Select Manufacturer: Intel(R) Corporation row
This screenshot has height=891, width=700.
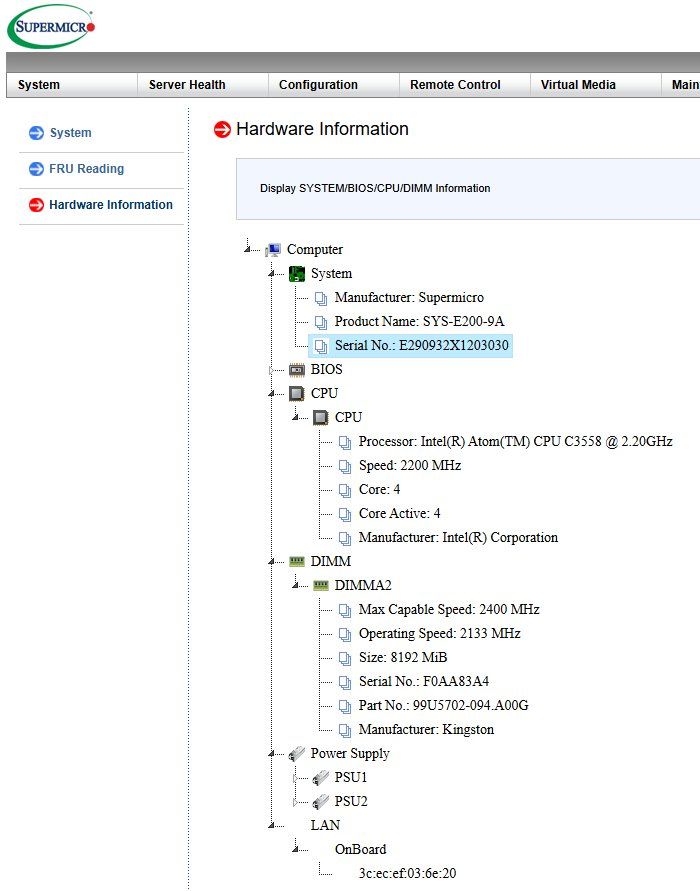coord(459,538)
